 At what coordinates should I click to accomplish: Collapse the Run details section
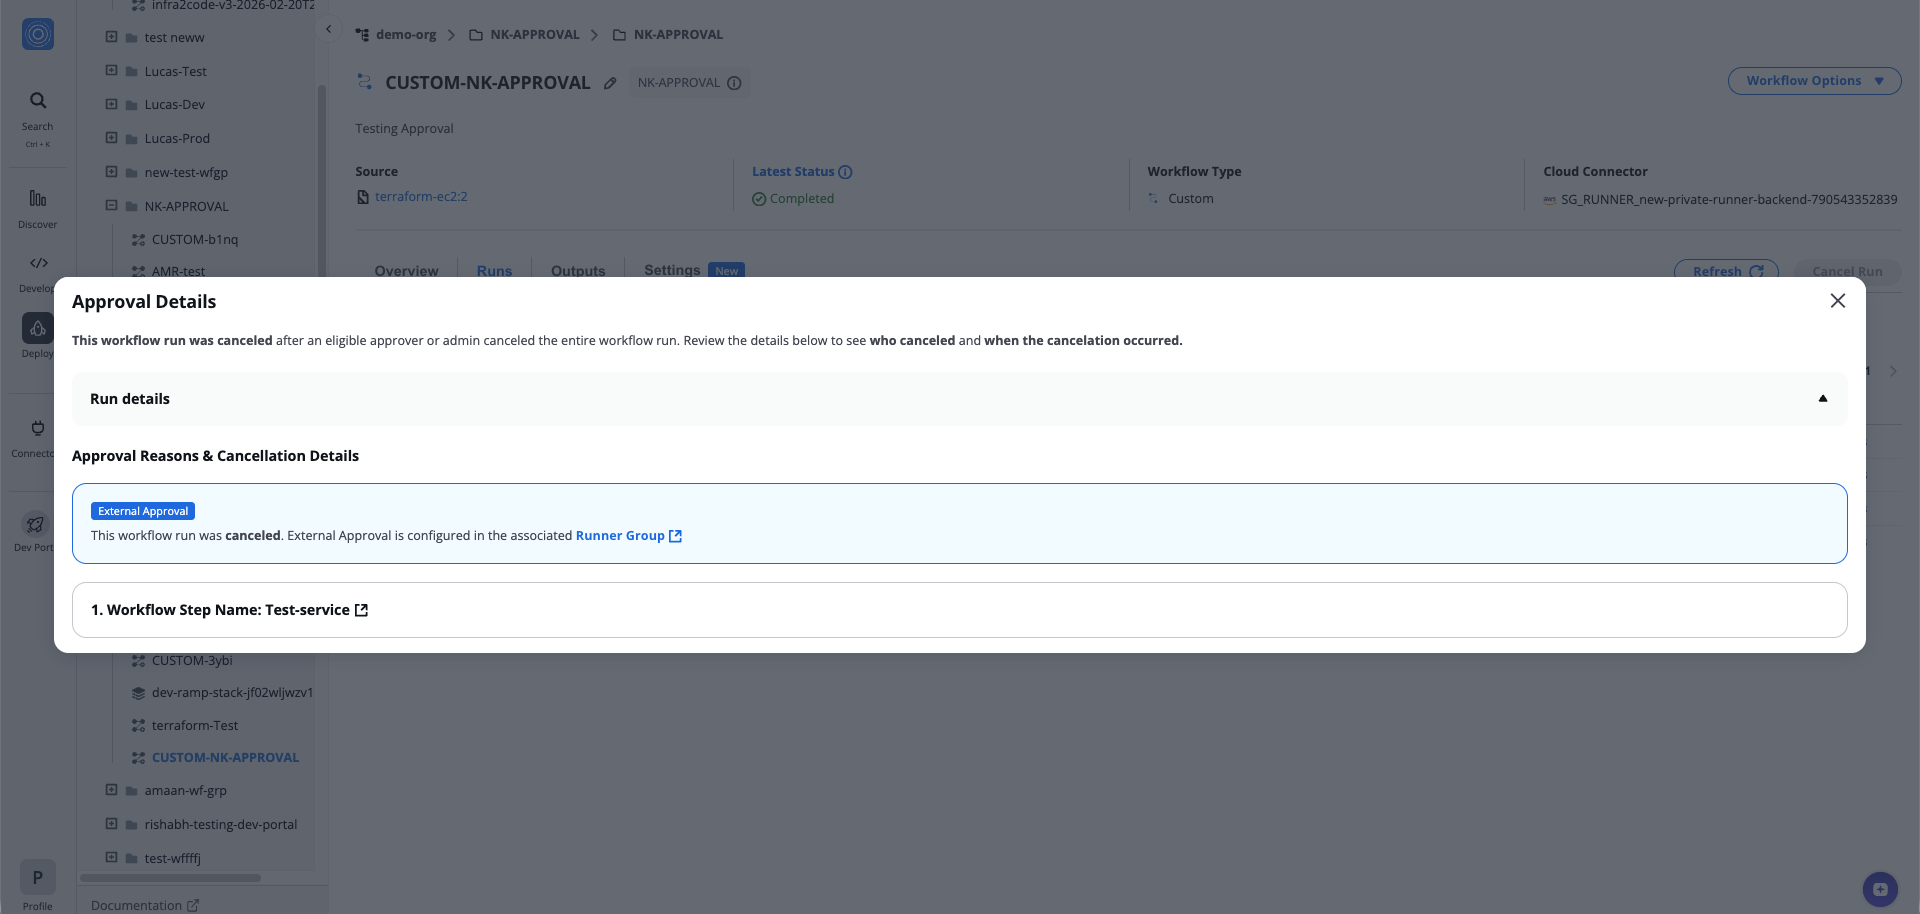[x=1823, y=398]
